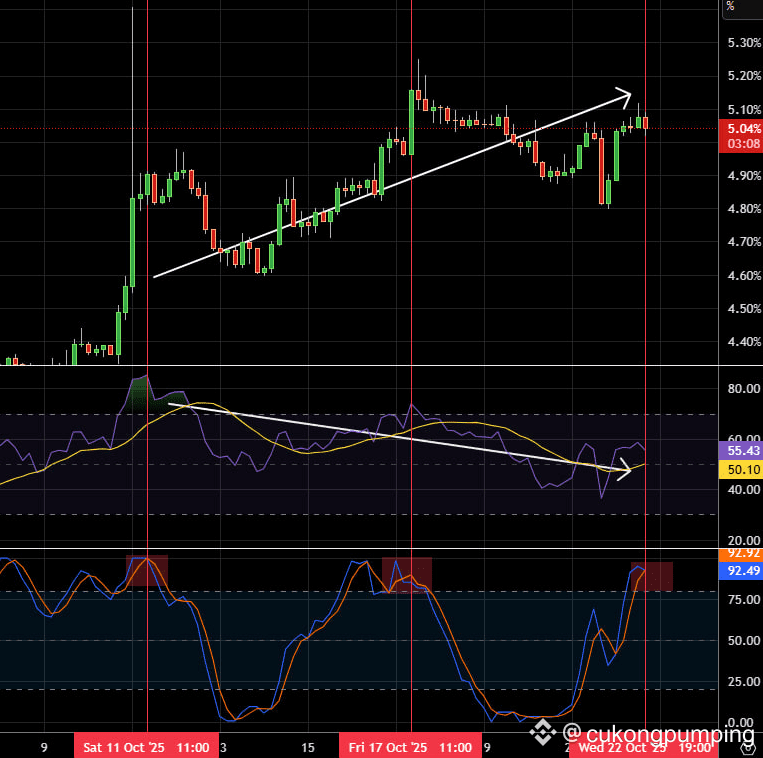Click the 4.80% price scale label
The image size is (763, 758).
pos(744,209)
